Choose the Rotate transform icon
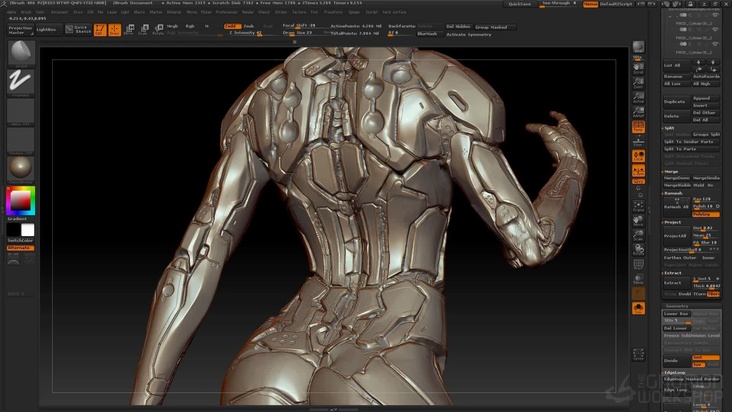The width and height of the screenshot is (732, 412). 157,29
